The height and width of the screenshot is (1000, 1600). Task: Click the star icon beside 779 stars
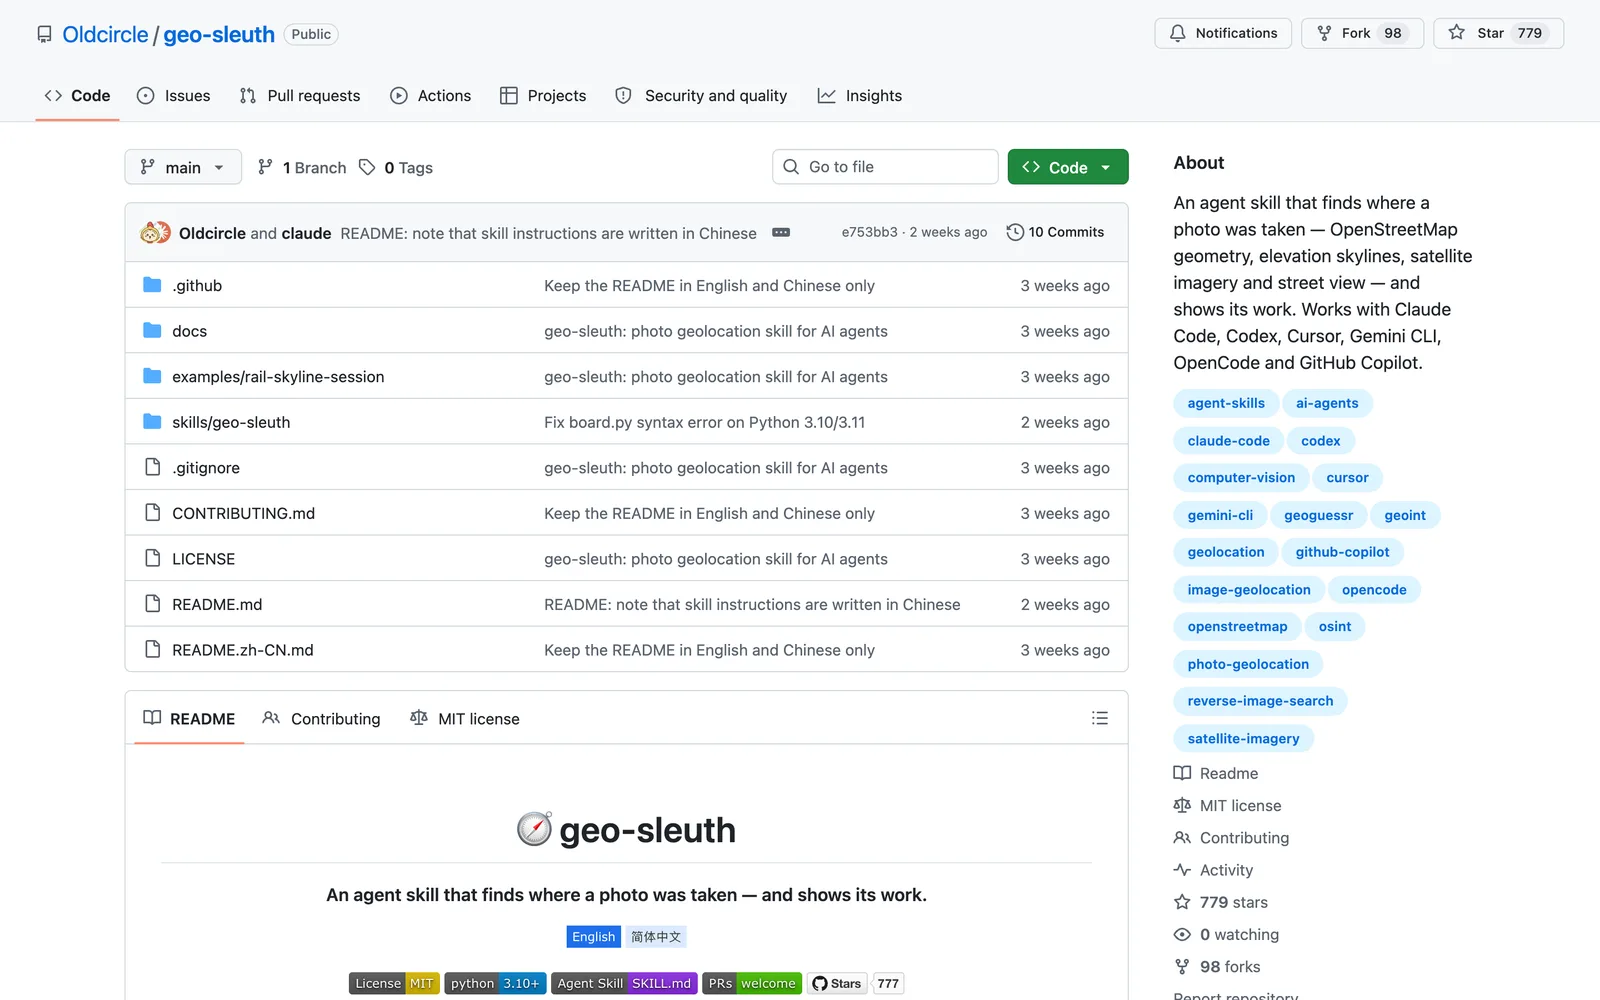(x=1182, y=902)
